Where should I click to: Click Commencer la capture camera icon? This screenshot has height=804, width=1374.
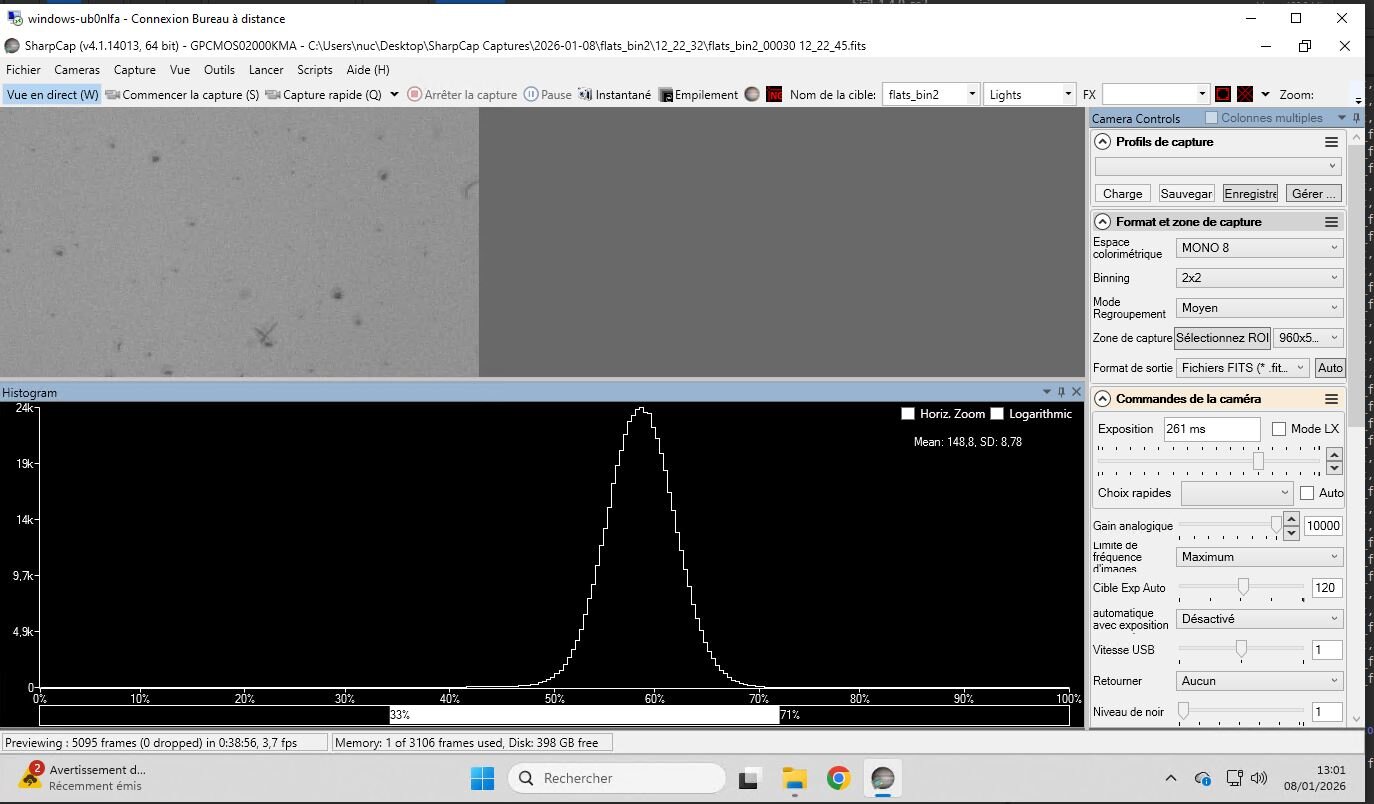[113, 95]
